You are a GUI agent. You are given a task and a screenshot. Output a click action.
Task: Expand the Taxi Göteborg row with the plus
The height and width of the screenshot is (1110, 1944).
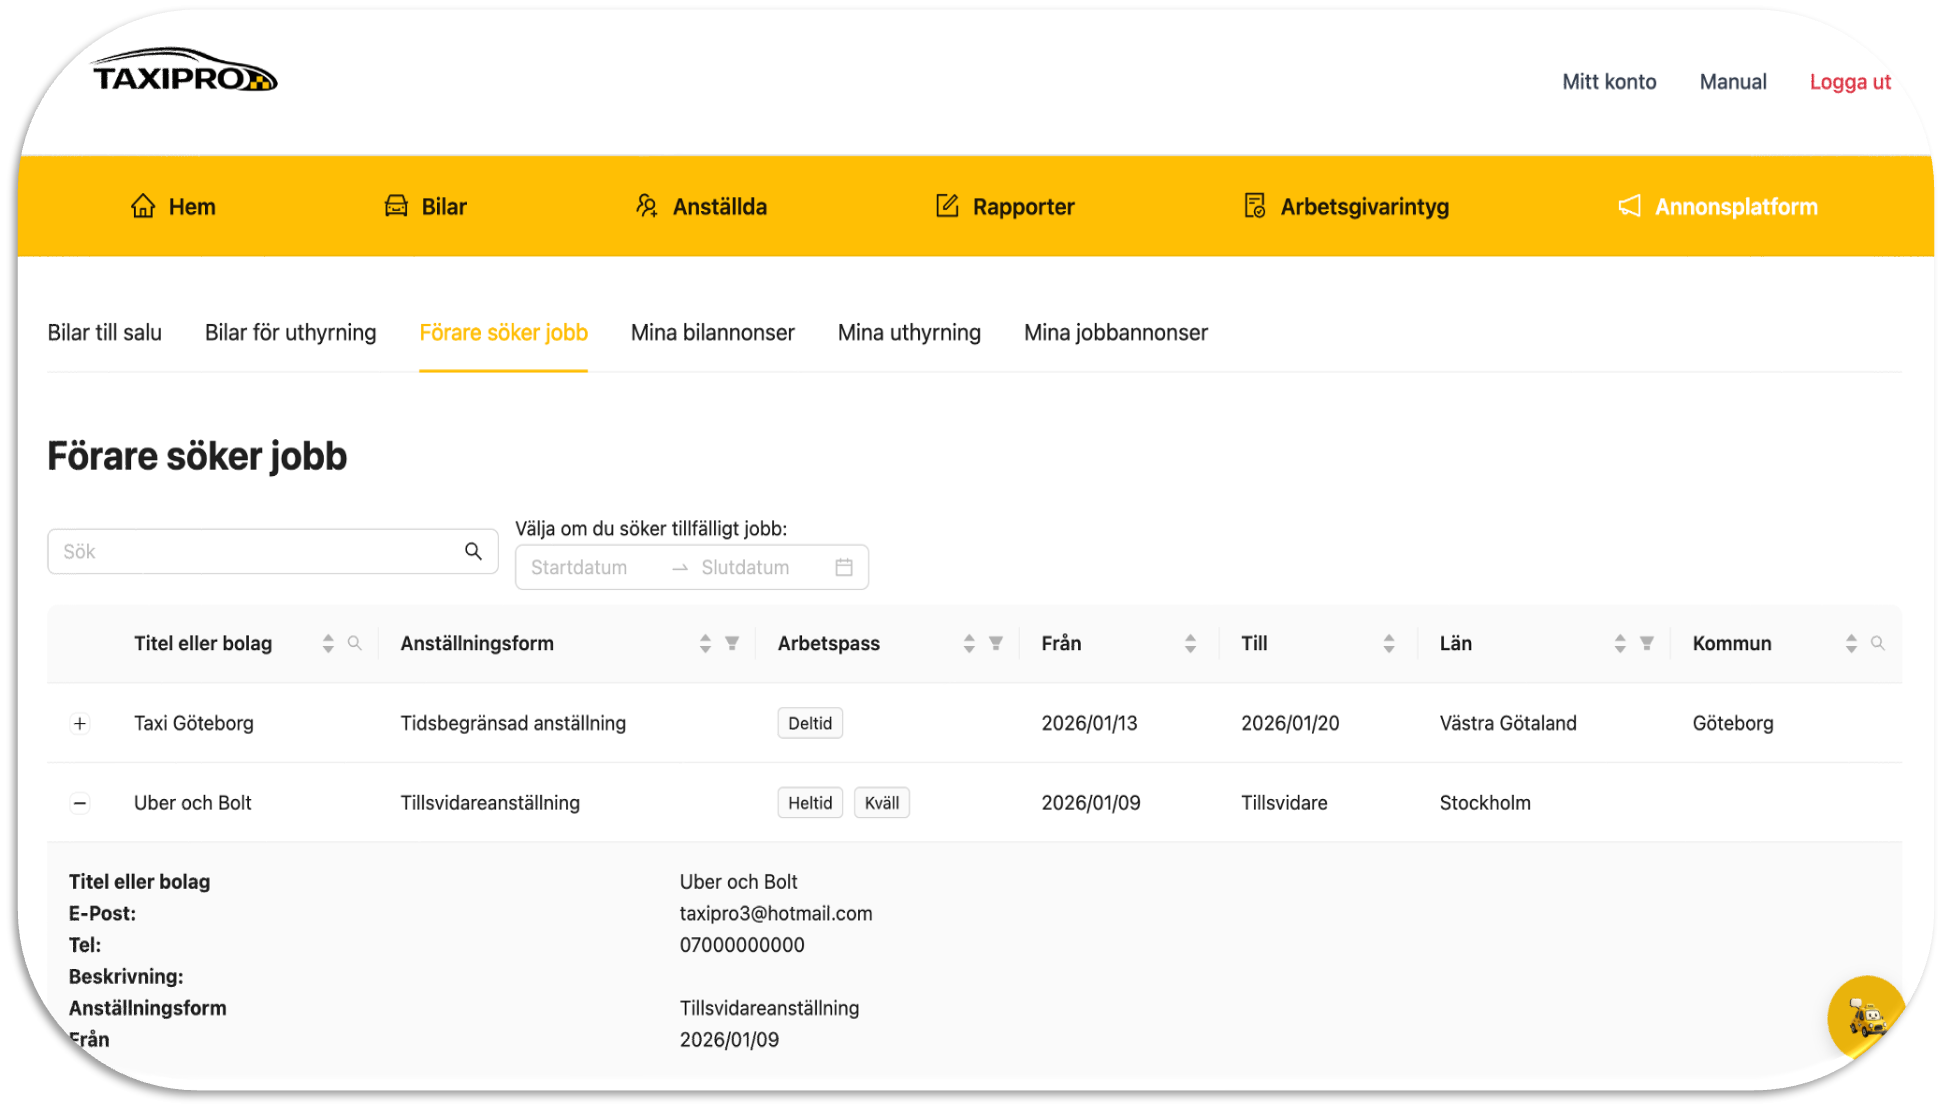(x=80, y=723)
